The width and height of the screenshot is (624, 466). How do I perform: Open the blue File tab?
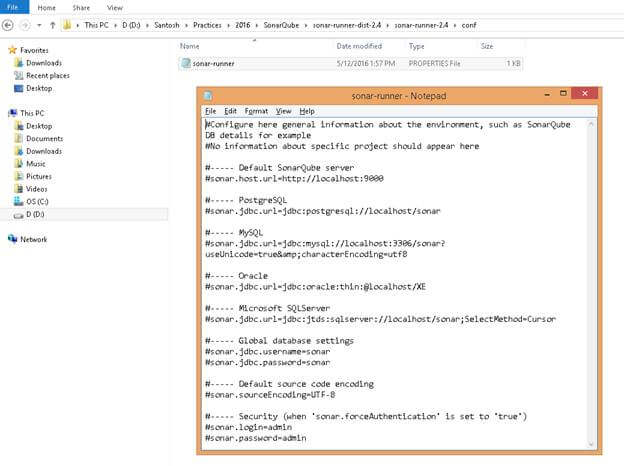(x=12, y=6)
